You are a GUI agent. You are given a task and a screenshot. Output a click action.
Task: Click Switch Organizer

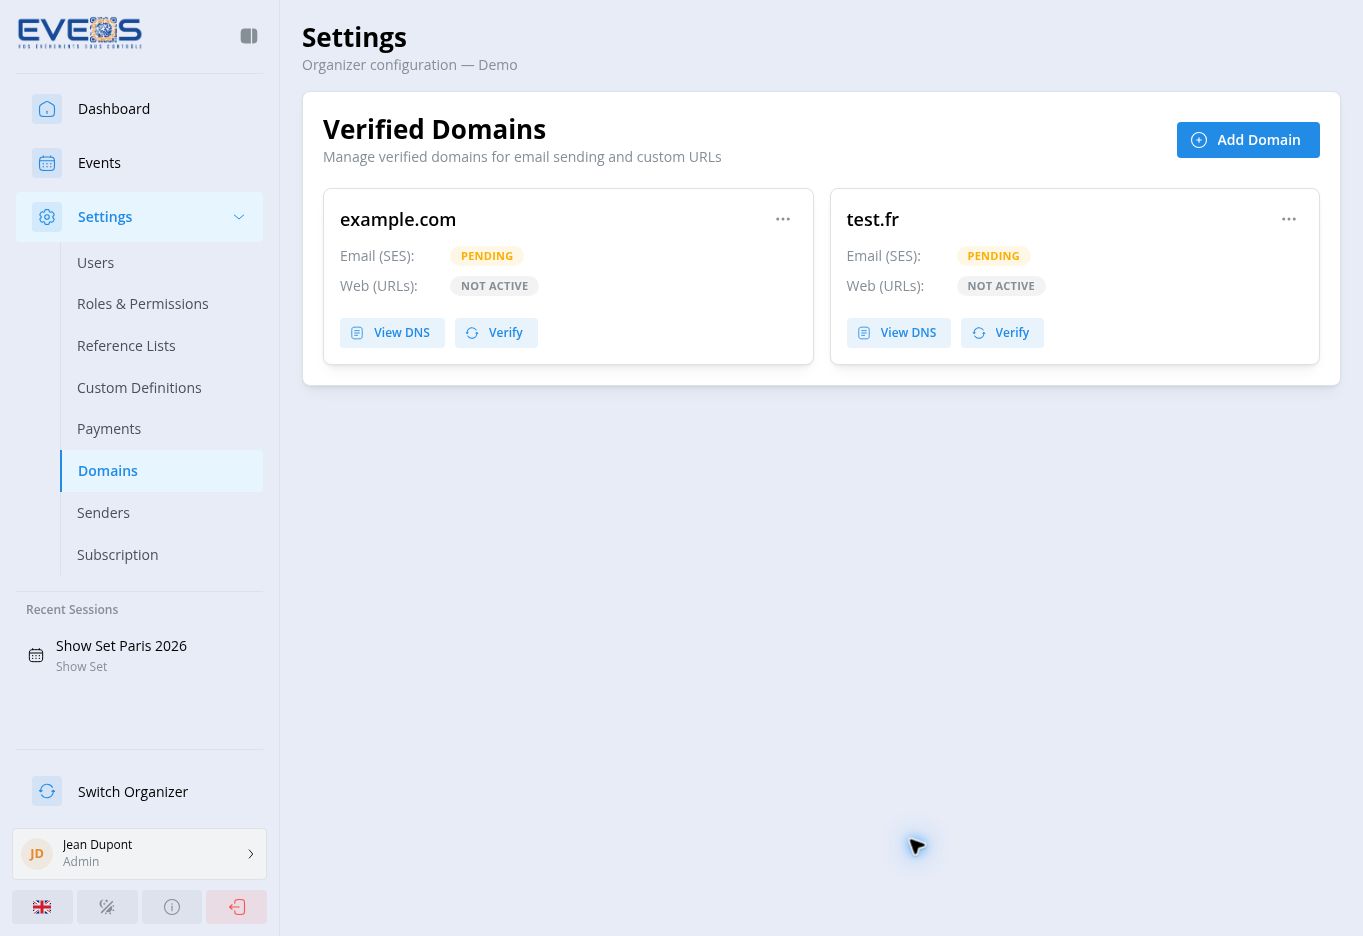point(139,792)
